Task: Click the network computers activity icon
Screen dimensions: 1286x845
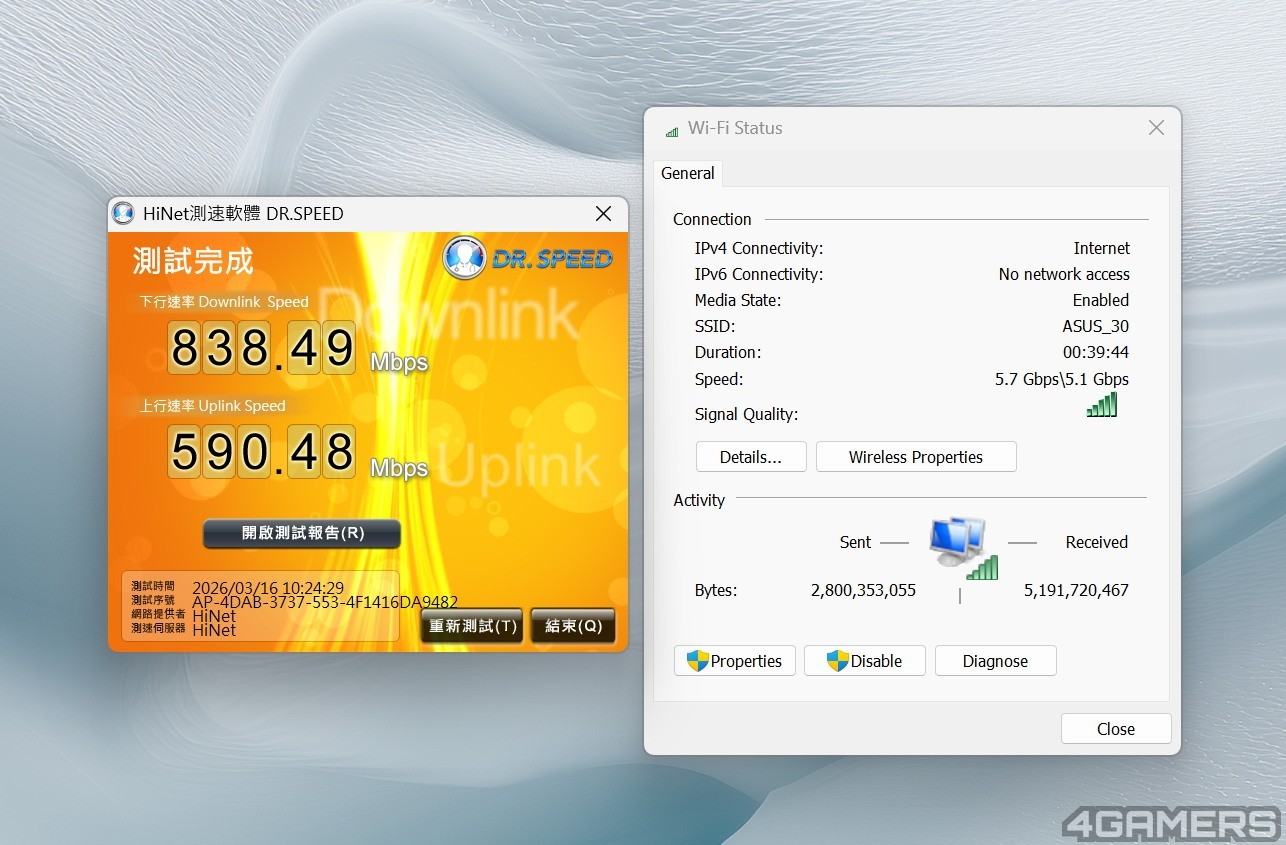Action: [959, 546]
